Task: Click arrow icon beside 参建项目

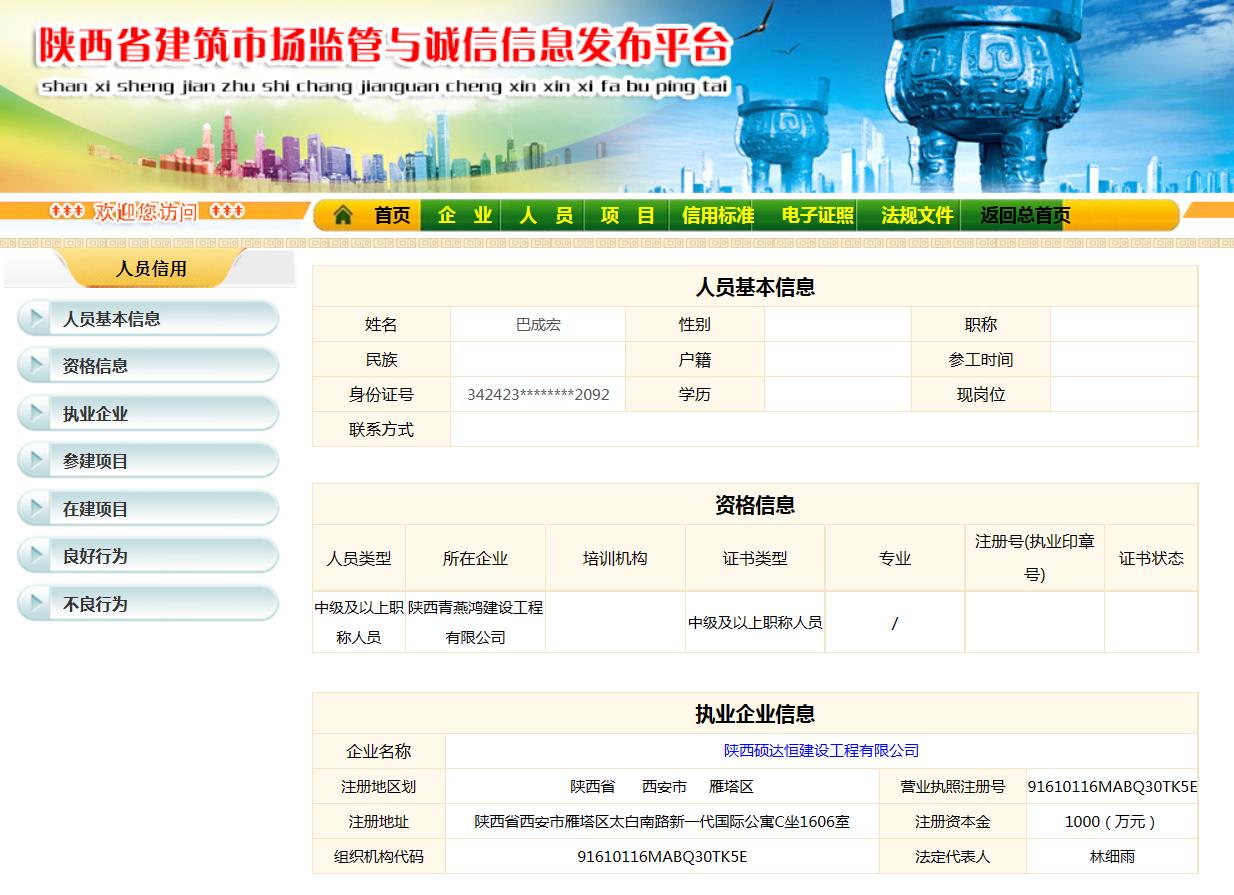Action: pos(36,461)
